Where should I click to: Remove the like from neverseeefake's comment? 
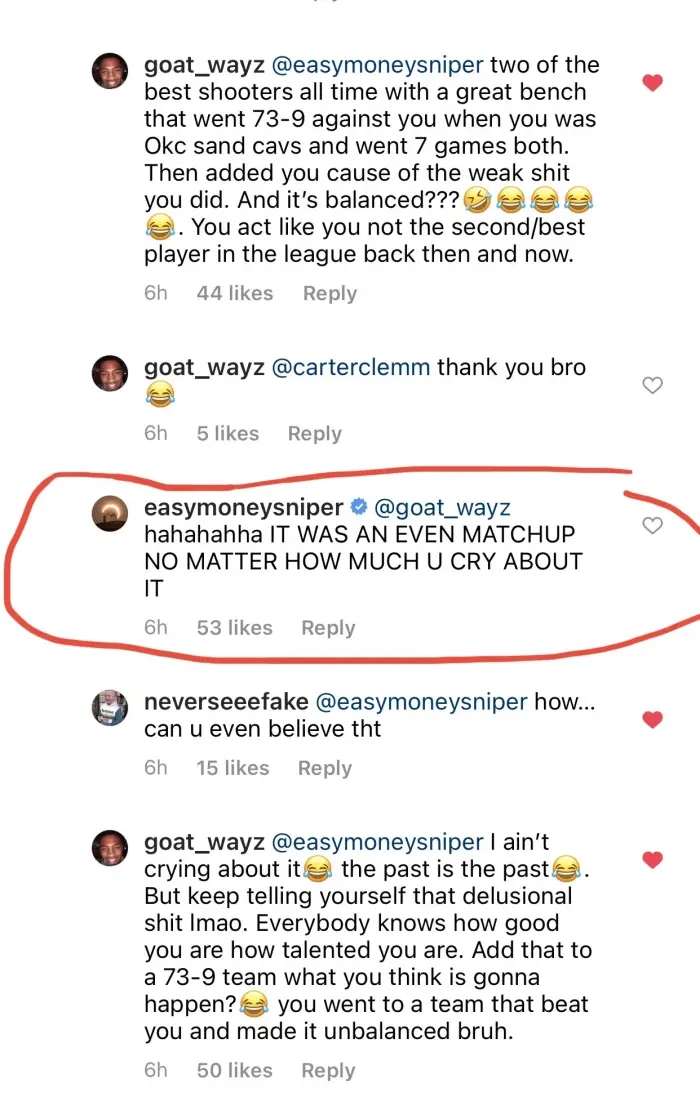tap(652, 719)
